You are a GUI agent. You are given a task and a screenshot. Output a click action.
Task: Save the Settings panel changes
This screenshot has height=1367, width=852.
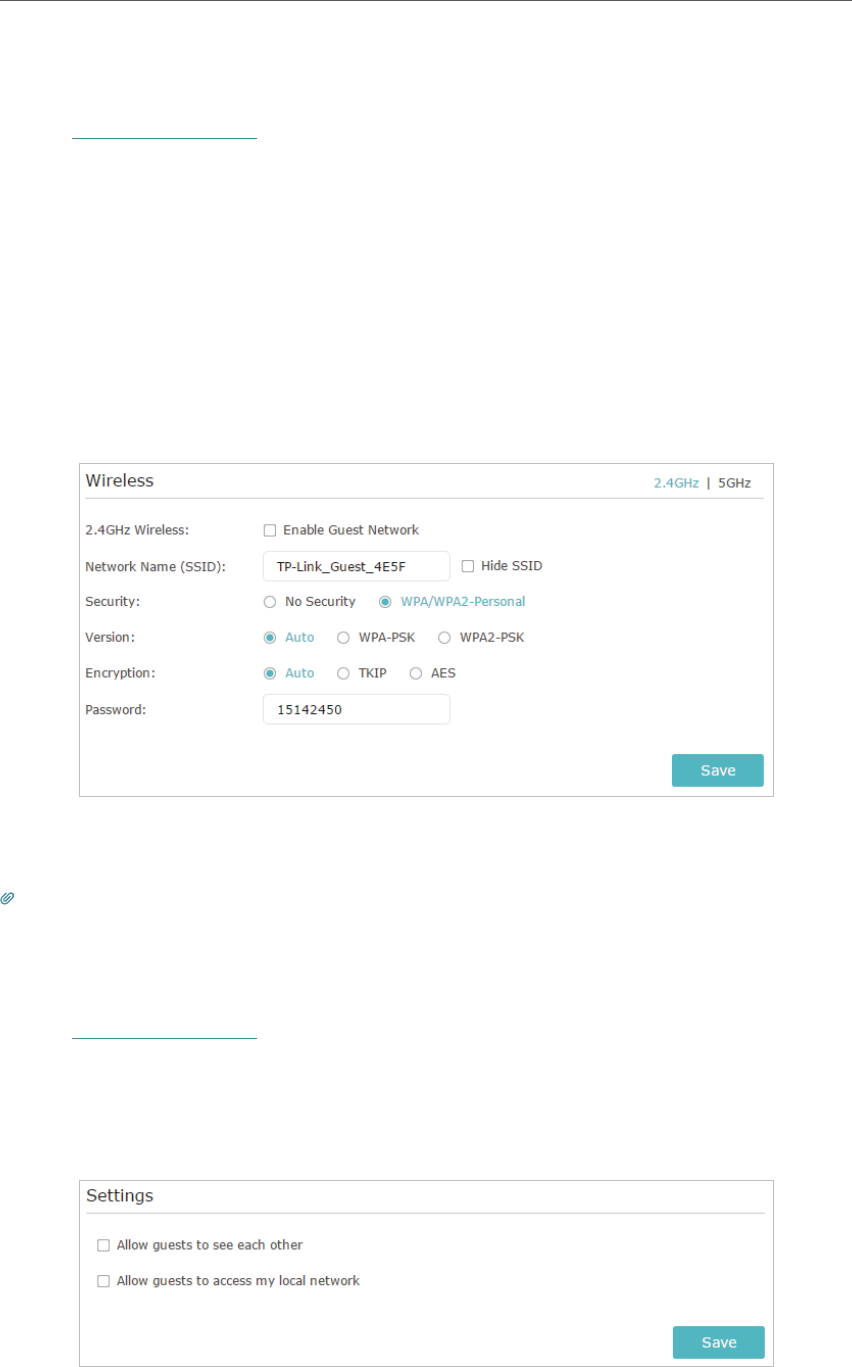click(717, 1342)
